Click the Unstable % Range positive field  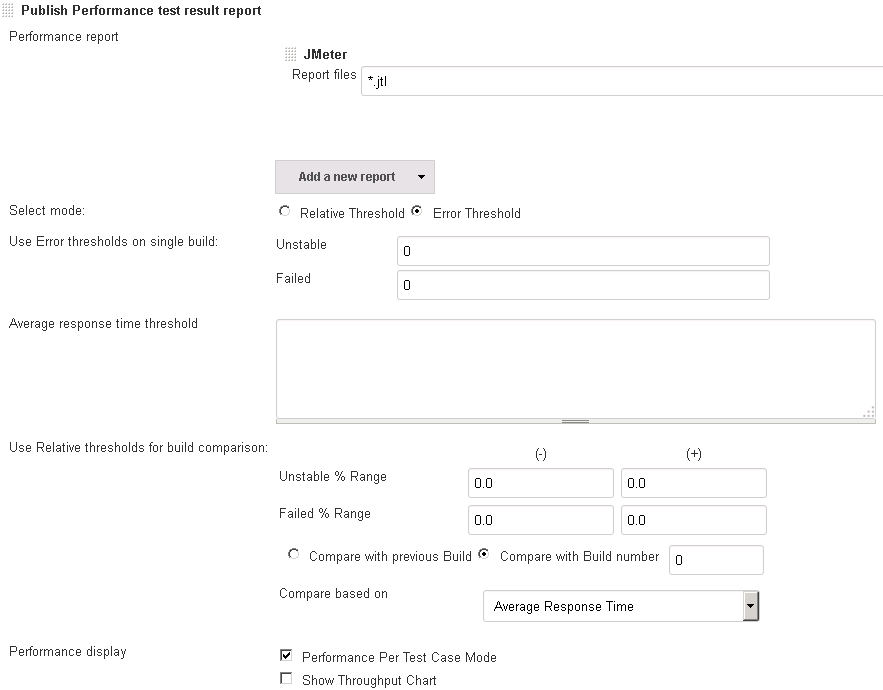point(693,483)
